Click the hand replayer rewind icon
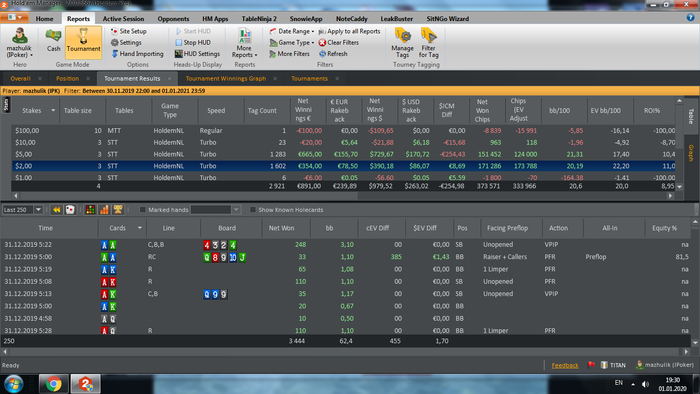The width and height of the screenshot is (700, 394). point(57,210)
